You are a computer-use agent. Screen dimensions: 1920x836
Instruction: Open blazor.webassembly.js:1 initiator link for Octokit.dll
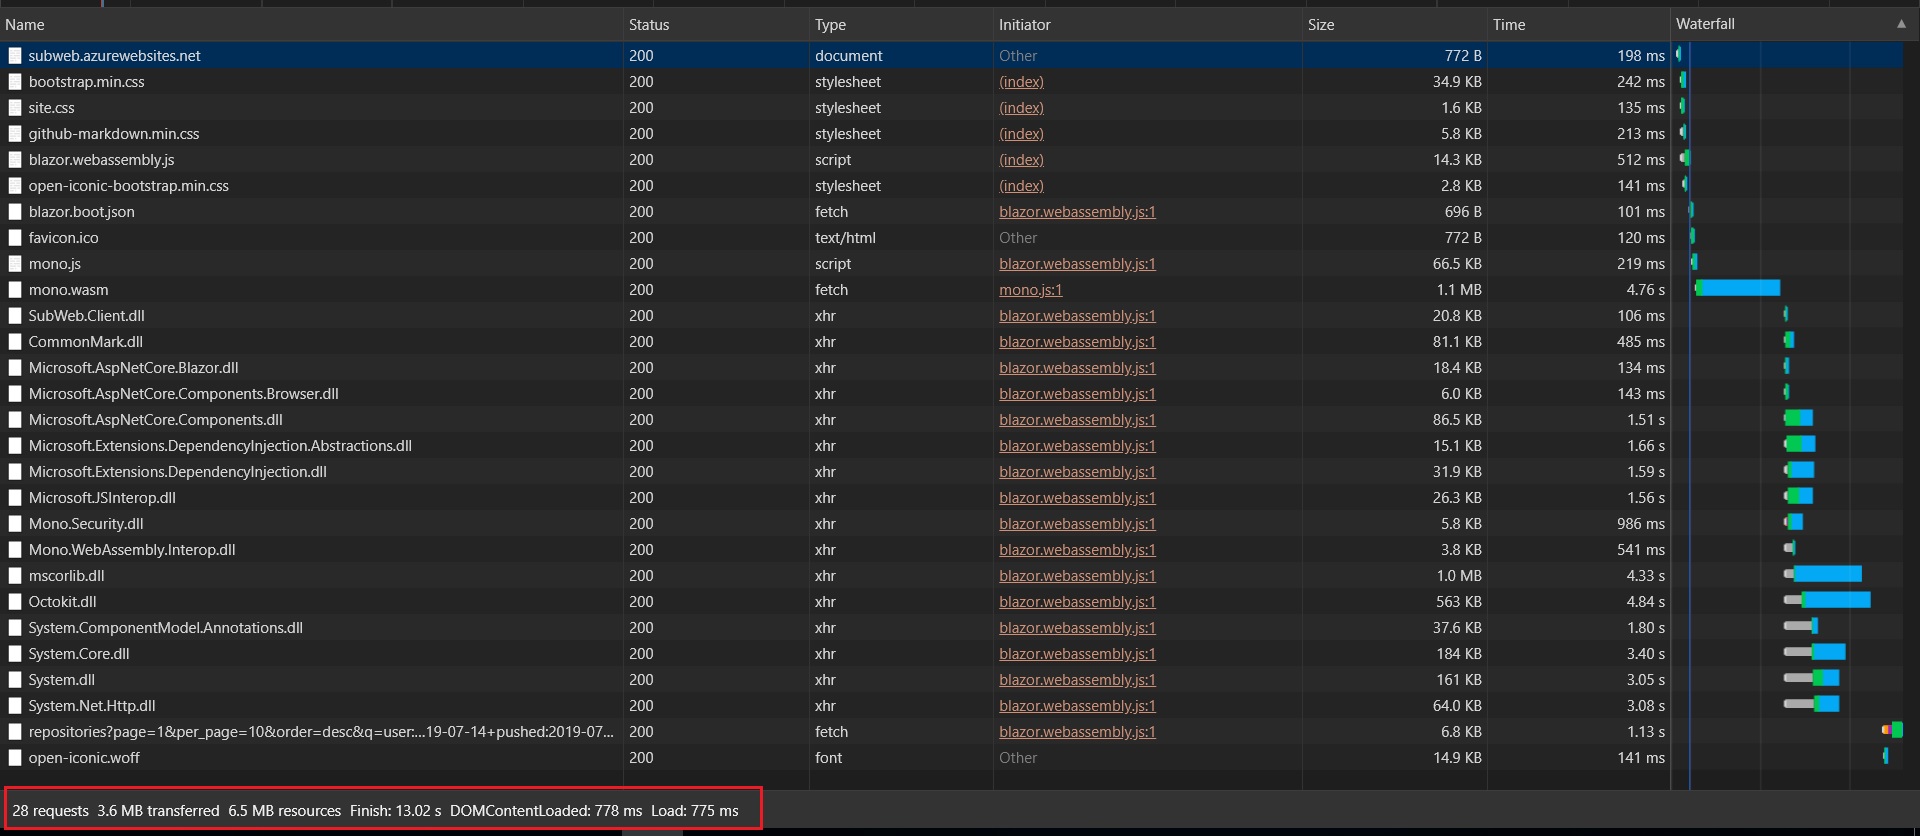(x=1077, y=602)
